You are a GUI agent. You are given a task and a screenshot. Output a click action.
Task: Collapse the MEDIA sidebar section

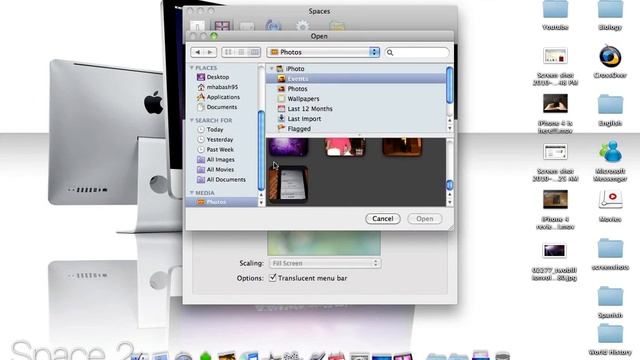[192, 193]
